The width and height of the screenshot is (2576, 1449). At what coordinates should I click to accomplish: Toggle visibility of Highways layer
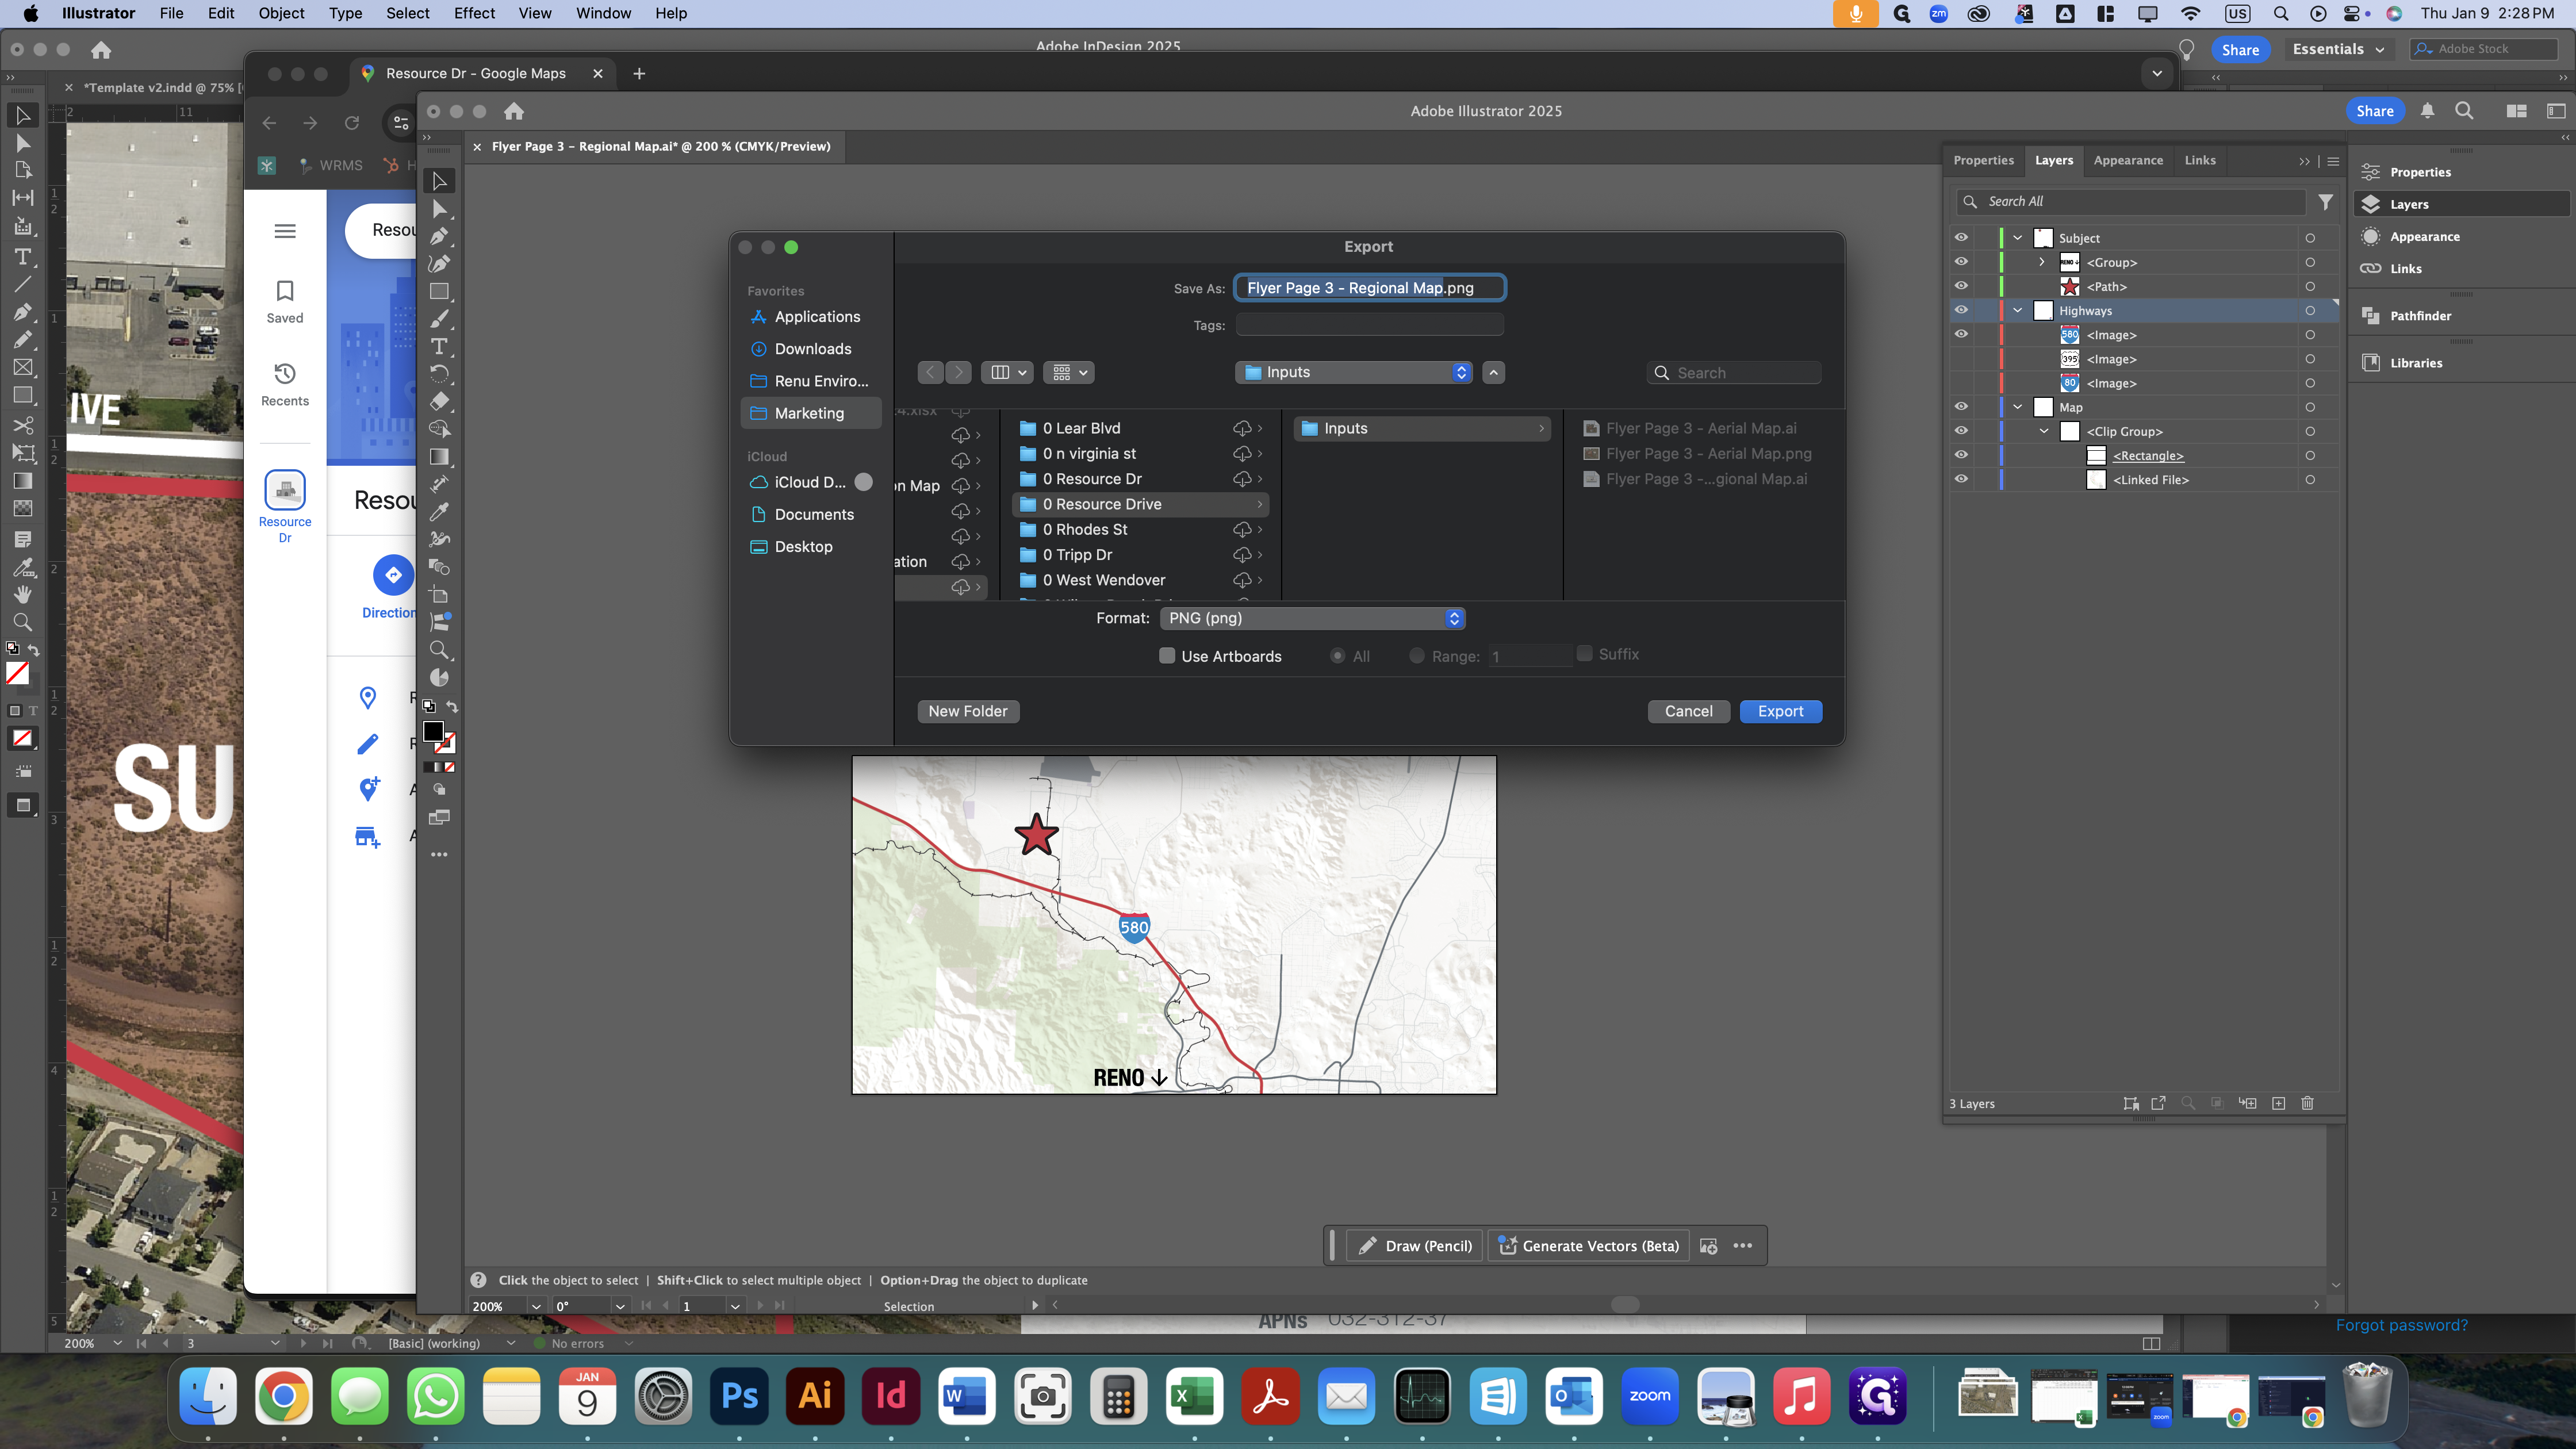point(1961,310)
